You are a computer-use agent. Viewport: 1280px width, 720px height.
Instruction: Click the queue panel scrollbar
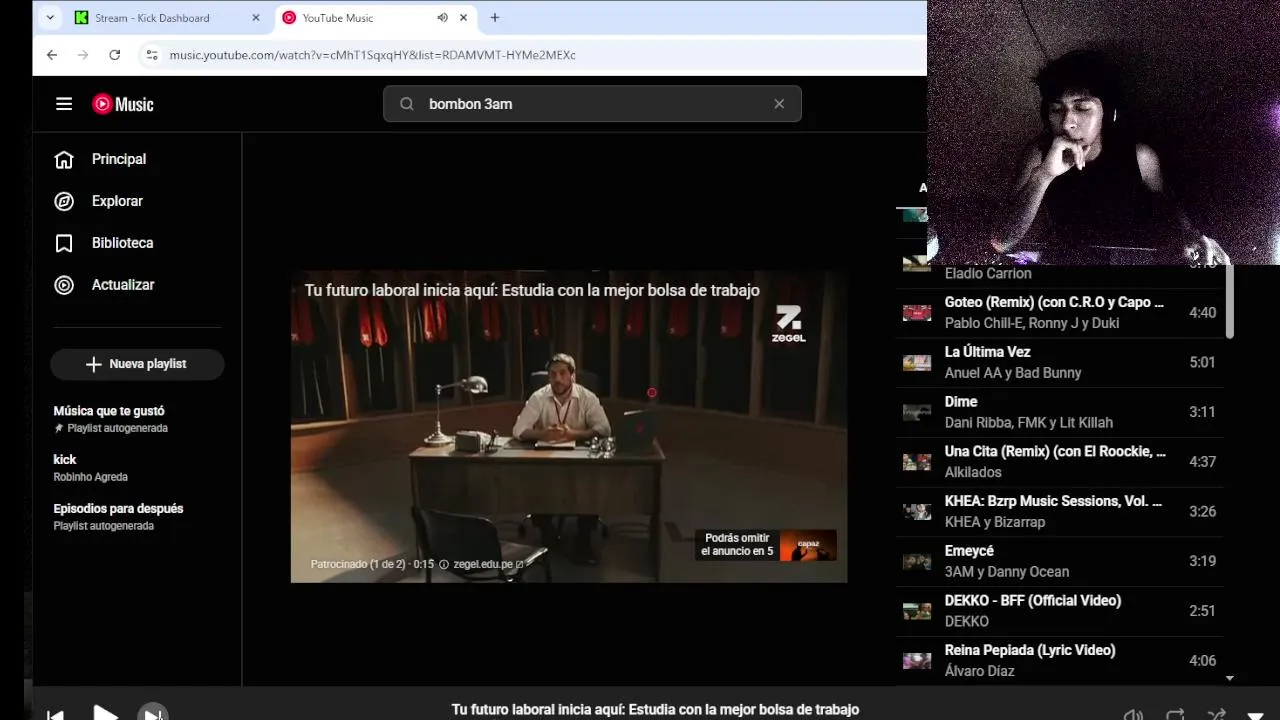coord(1230,300)
